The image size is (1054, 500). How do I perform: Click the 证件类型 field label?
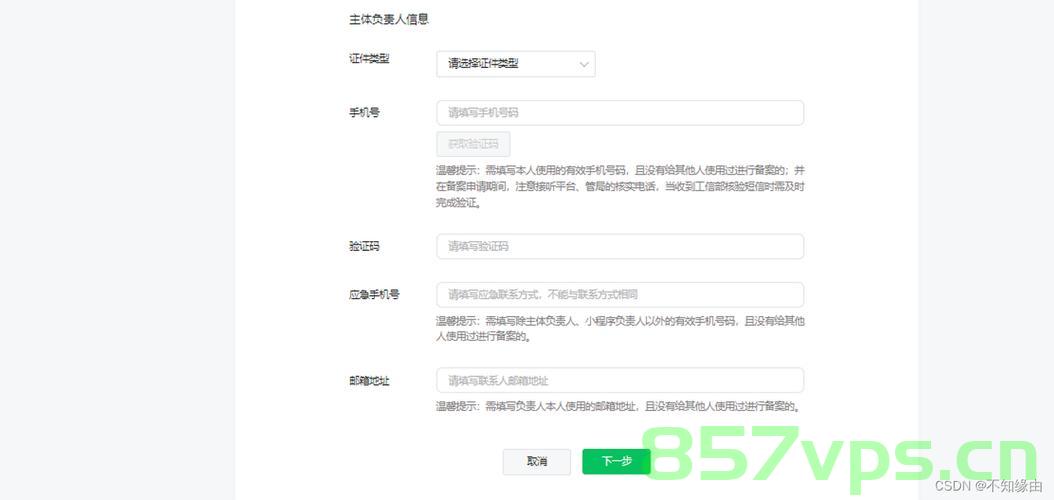(369, 58)
